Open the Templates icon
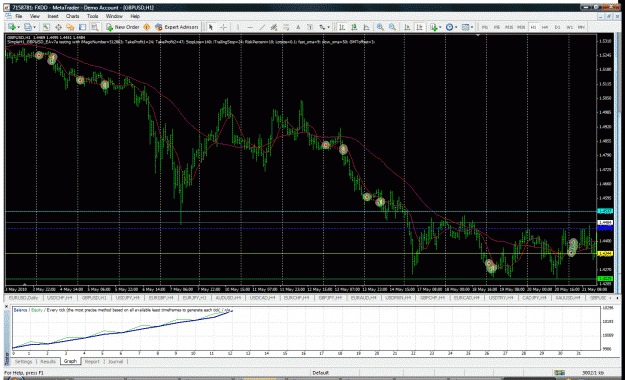Screen dimensions: 625x380 tap(465, 27)
